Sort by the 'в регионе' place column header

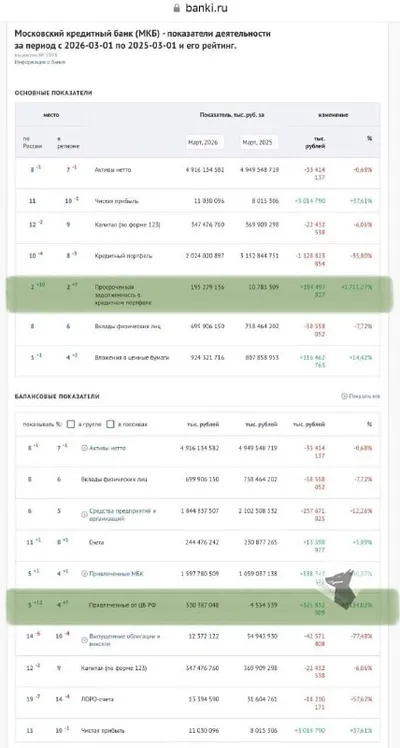(x=68, y=142)
